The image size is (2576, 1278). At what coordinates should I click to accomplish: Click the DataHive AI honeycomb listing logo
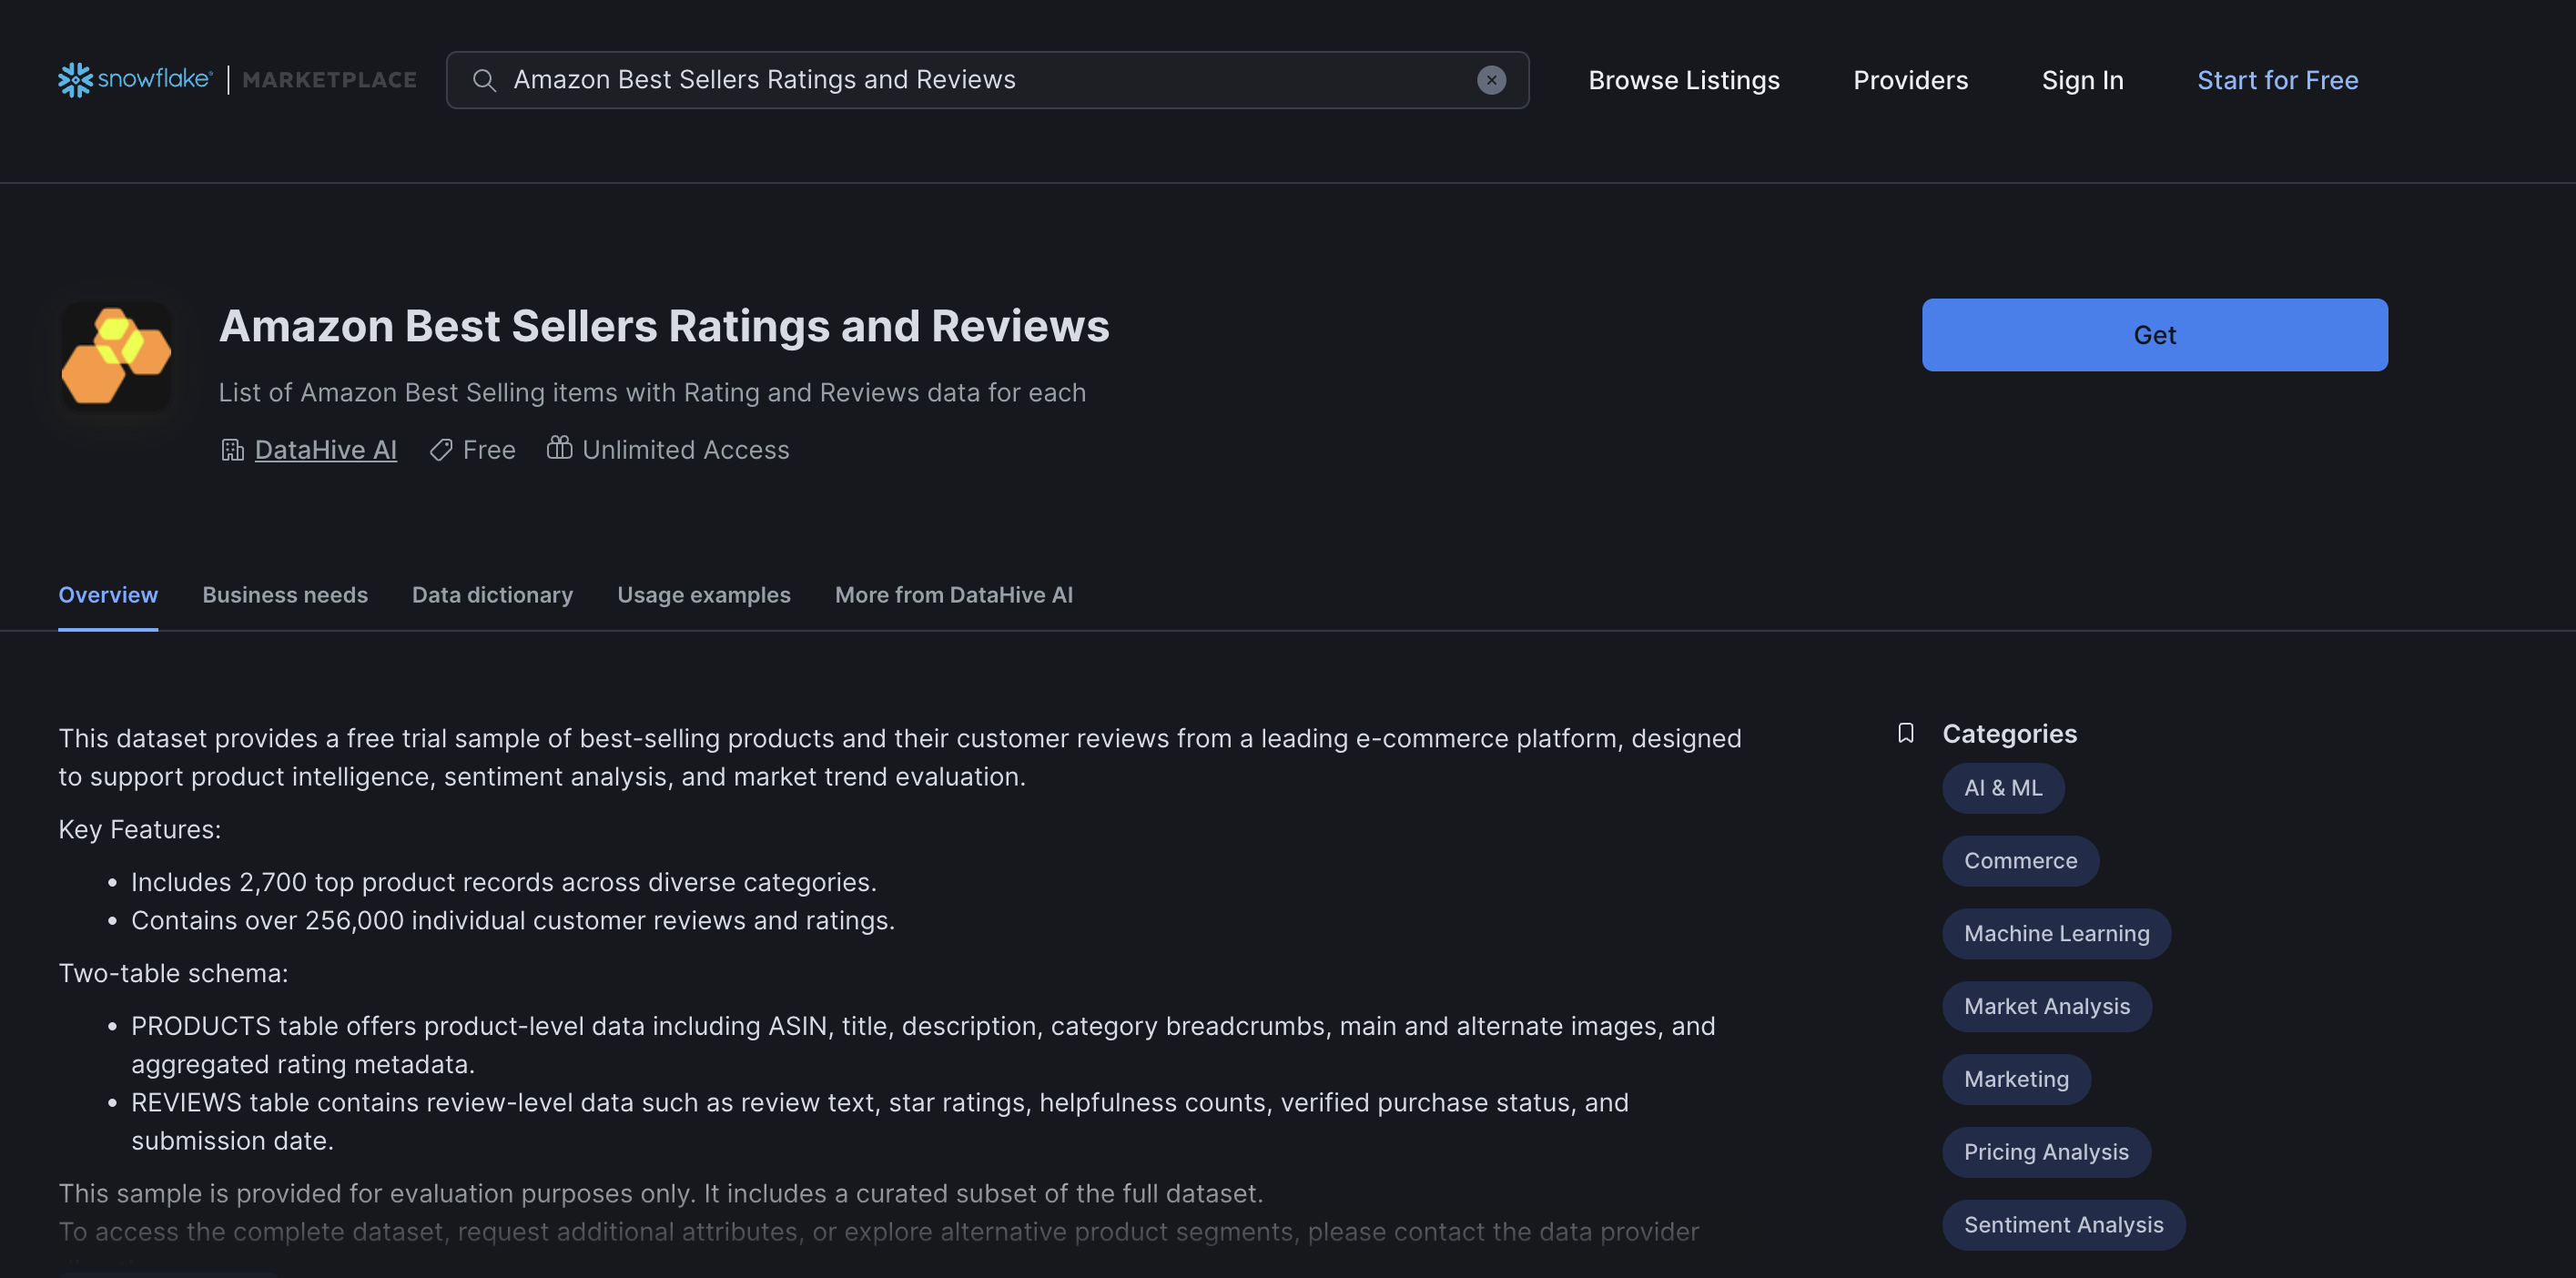pyautogui.click(x=116, y=356)
